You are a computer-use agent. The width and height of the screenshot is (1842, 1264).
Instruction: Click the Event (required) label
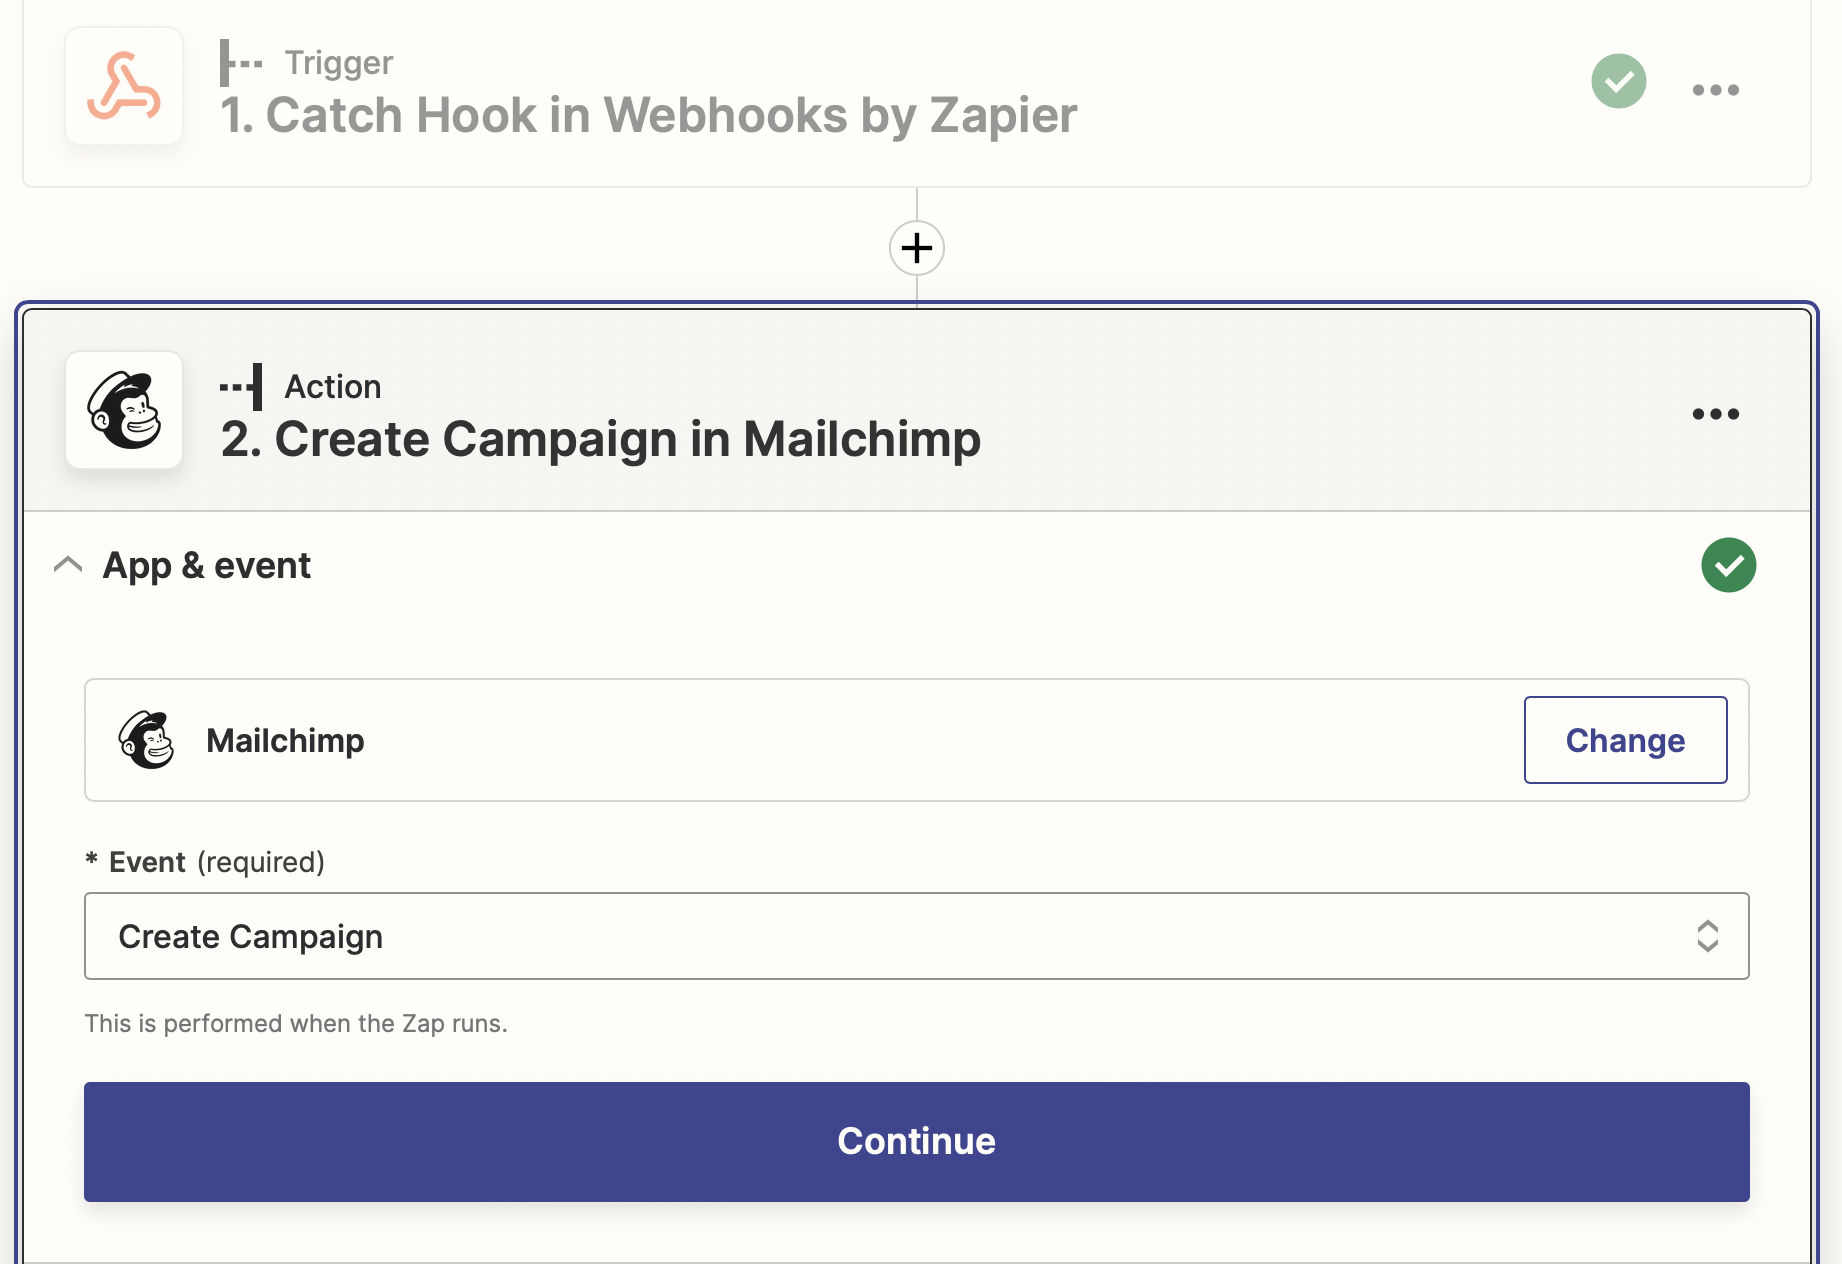217,862
